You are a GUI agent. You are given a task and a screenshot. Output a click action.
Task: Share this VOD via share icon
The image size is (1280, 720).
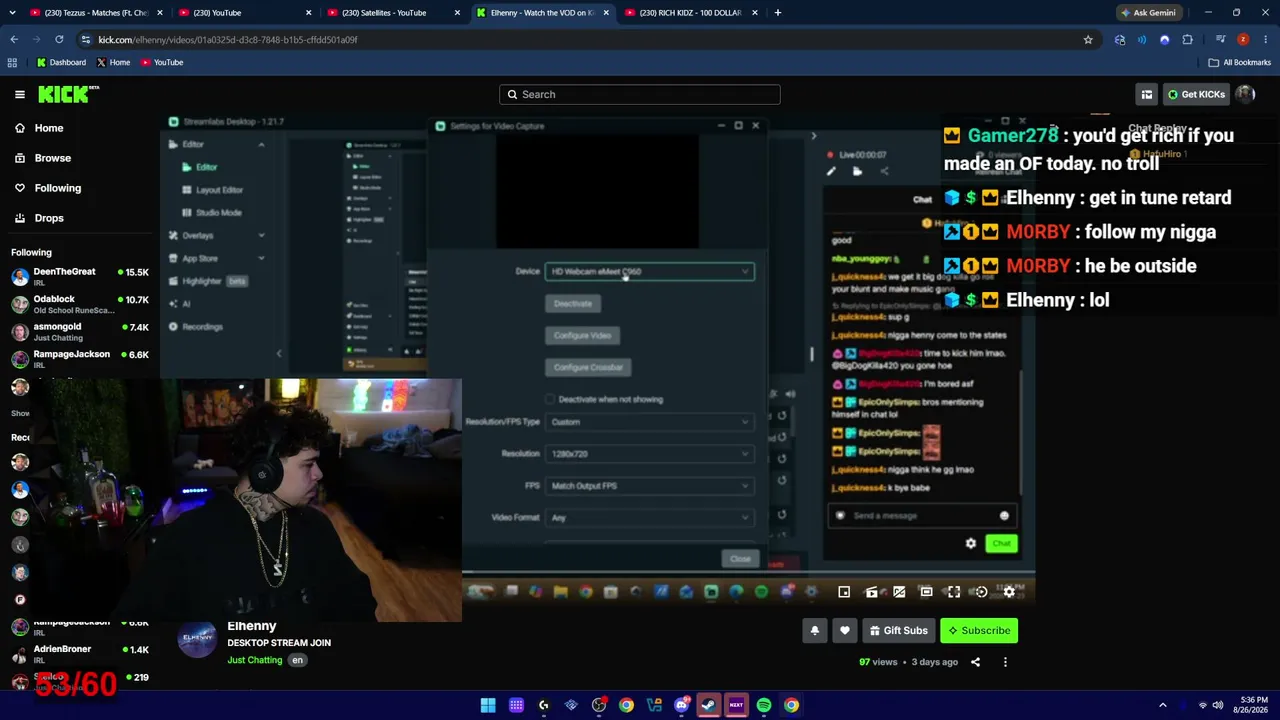tap(975, 662)
